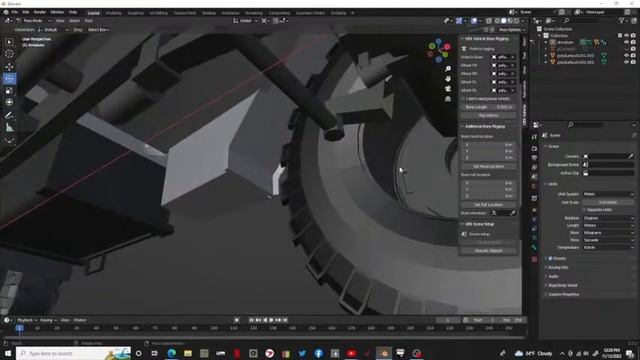Toggle visibility of first polySurface object
The image size is (640, 360).
(626, 56)
